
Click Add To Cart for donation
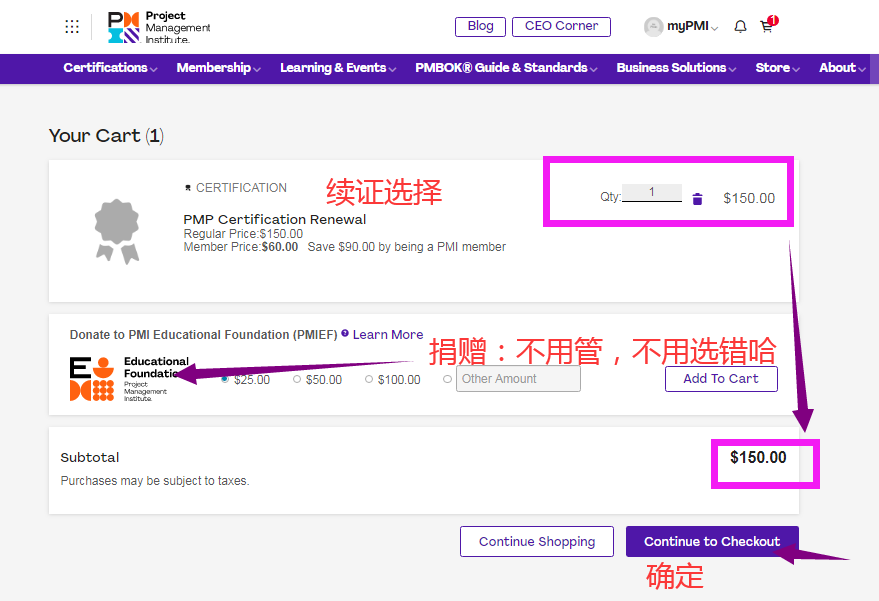coord(721,379)
